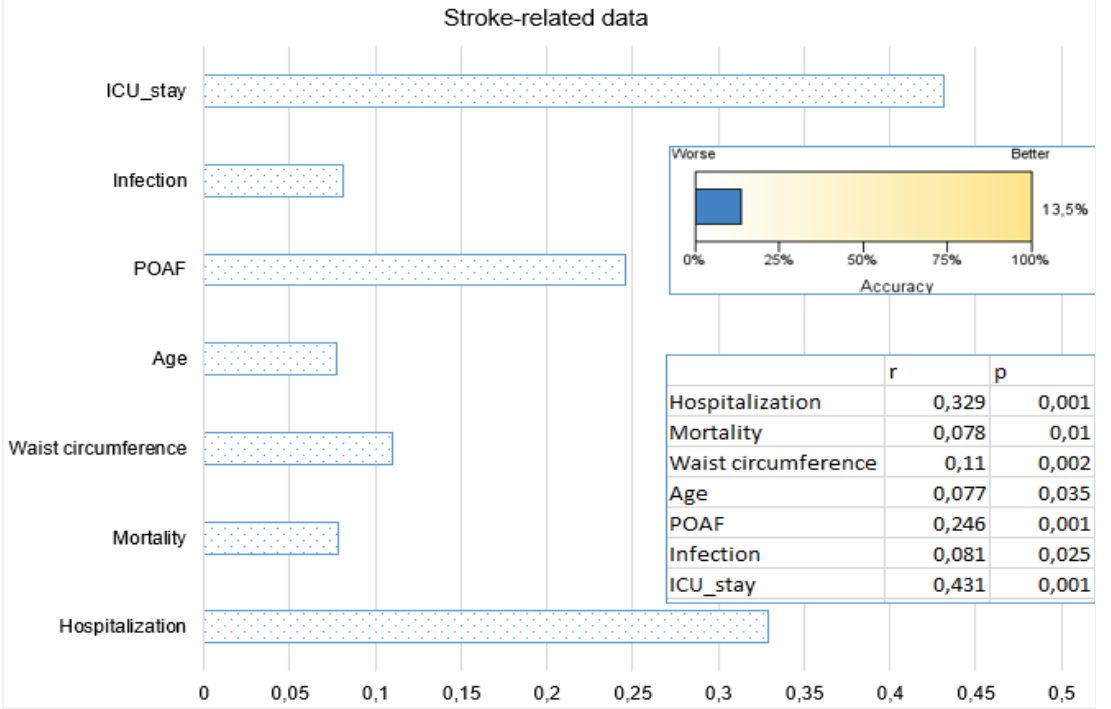1111x709 pixels.
Task: Click the Waist circumference bar
Action: coord(298,448)
